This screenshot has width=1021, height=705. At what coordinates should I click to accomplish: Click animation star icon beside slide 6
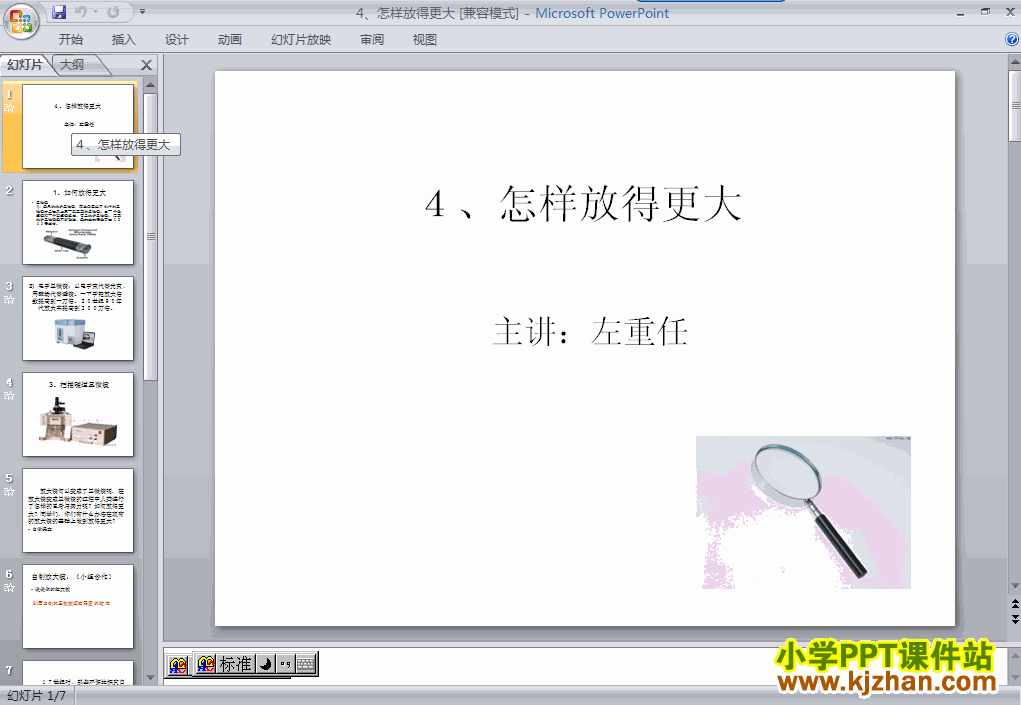point(9,588)
